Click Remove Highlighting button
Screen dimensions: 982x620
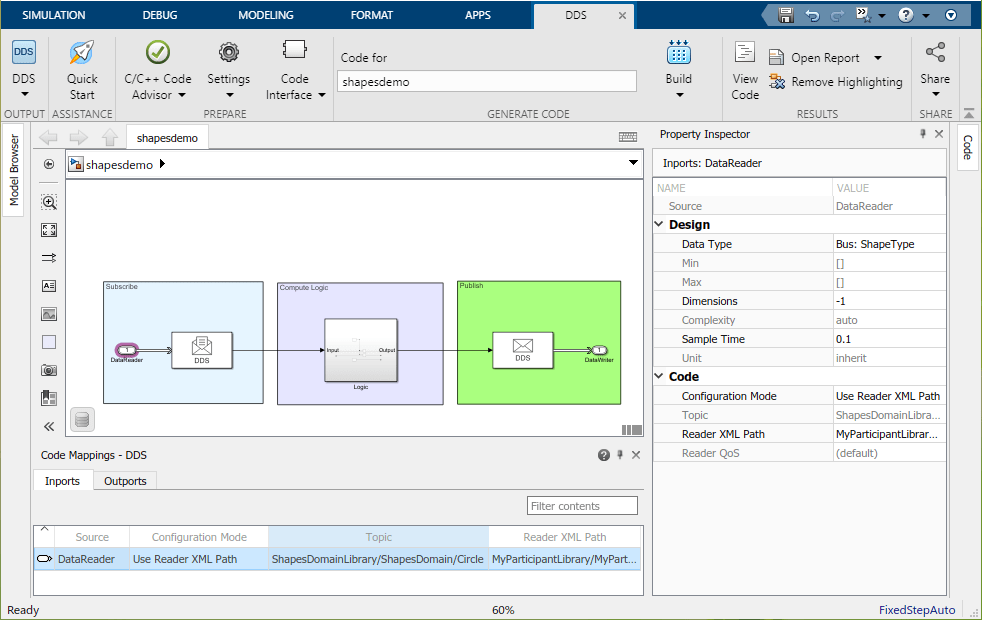click(836, 82)
